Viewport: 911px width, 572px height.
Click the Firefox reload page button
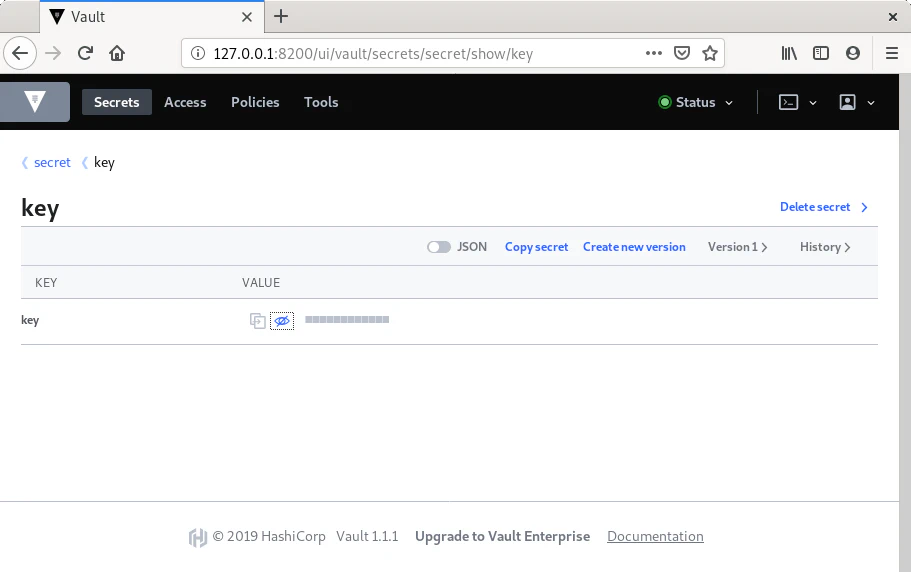click(x=86, y=53)
